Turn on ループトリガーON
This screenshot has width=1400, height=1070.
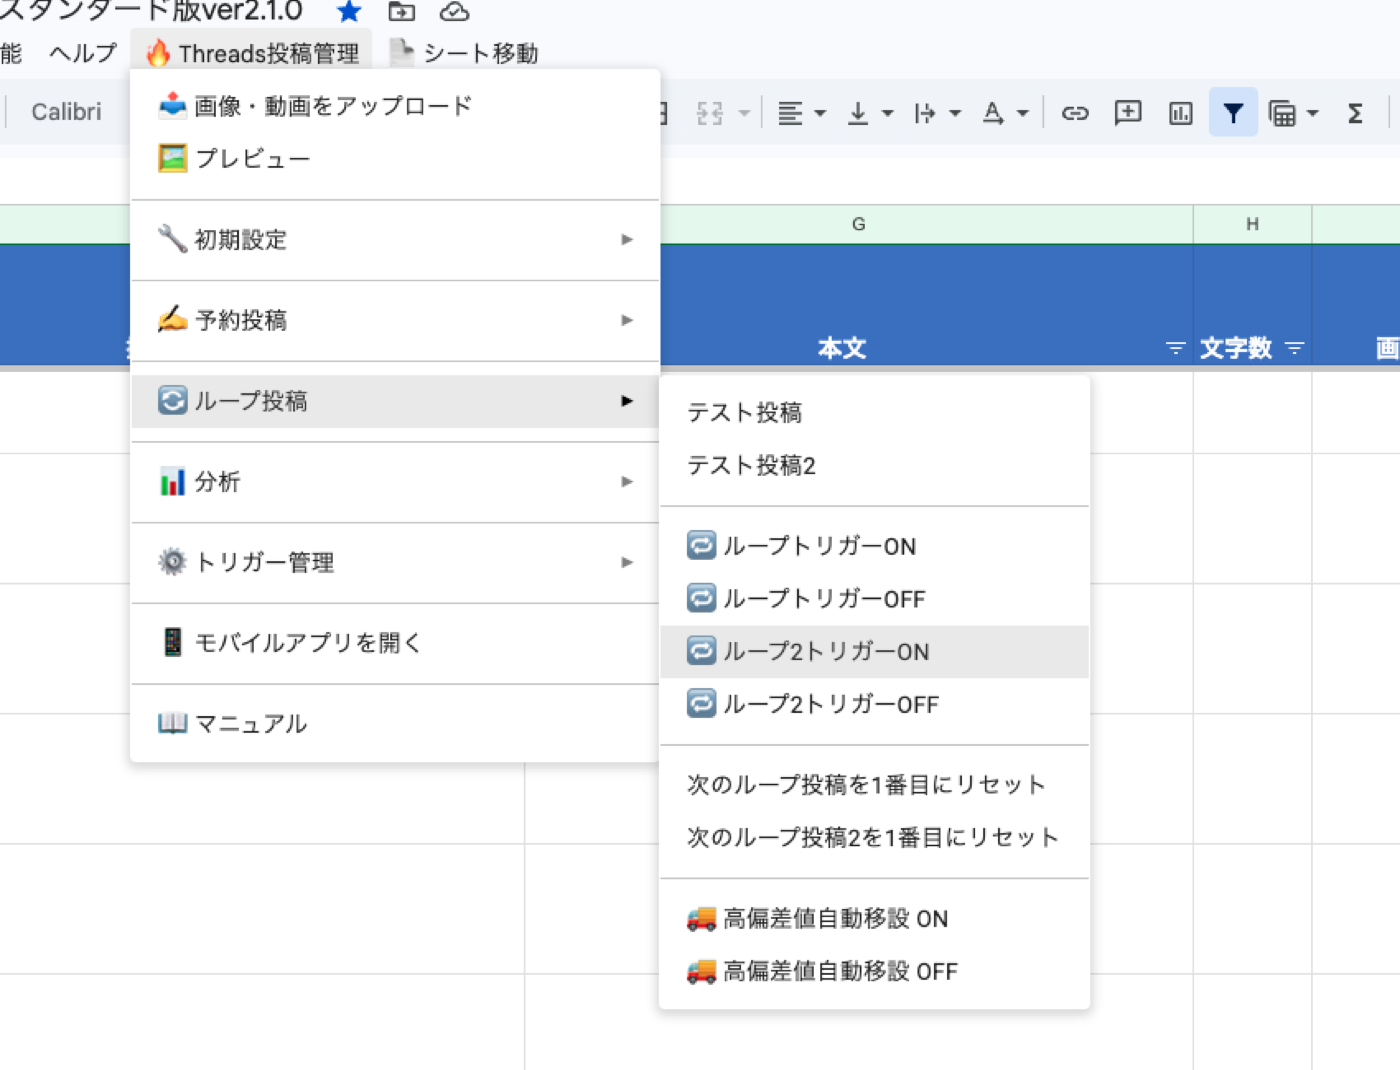(x=875, y=546)
